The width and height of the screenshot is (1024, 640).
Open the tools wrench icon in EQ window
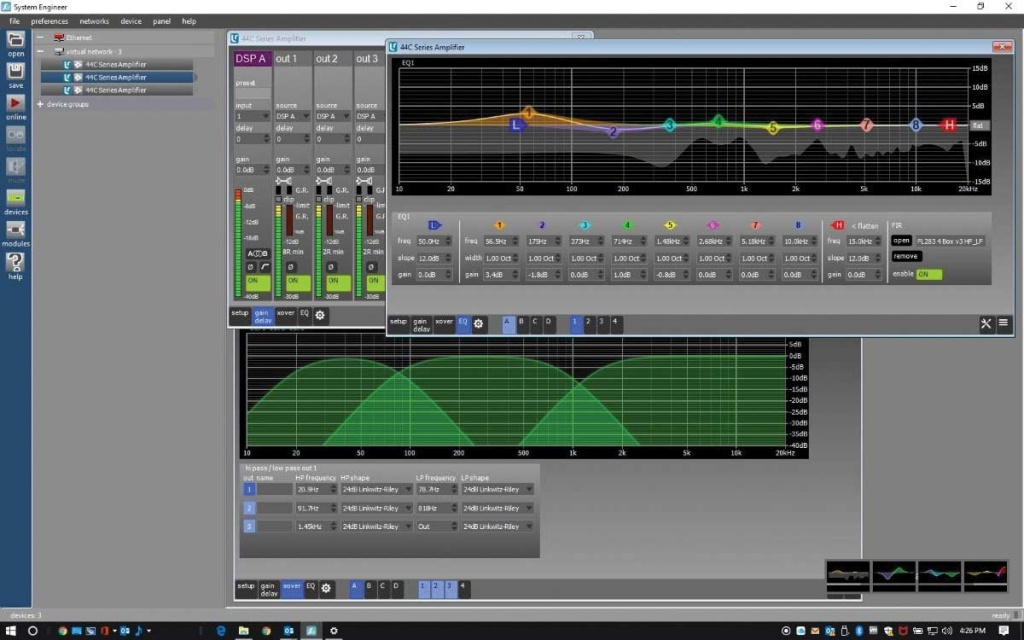pyautogui.click(x=986, y=323)
